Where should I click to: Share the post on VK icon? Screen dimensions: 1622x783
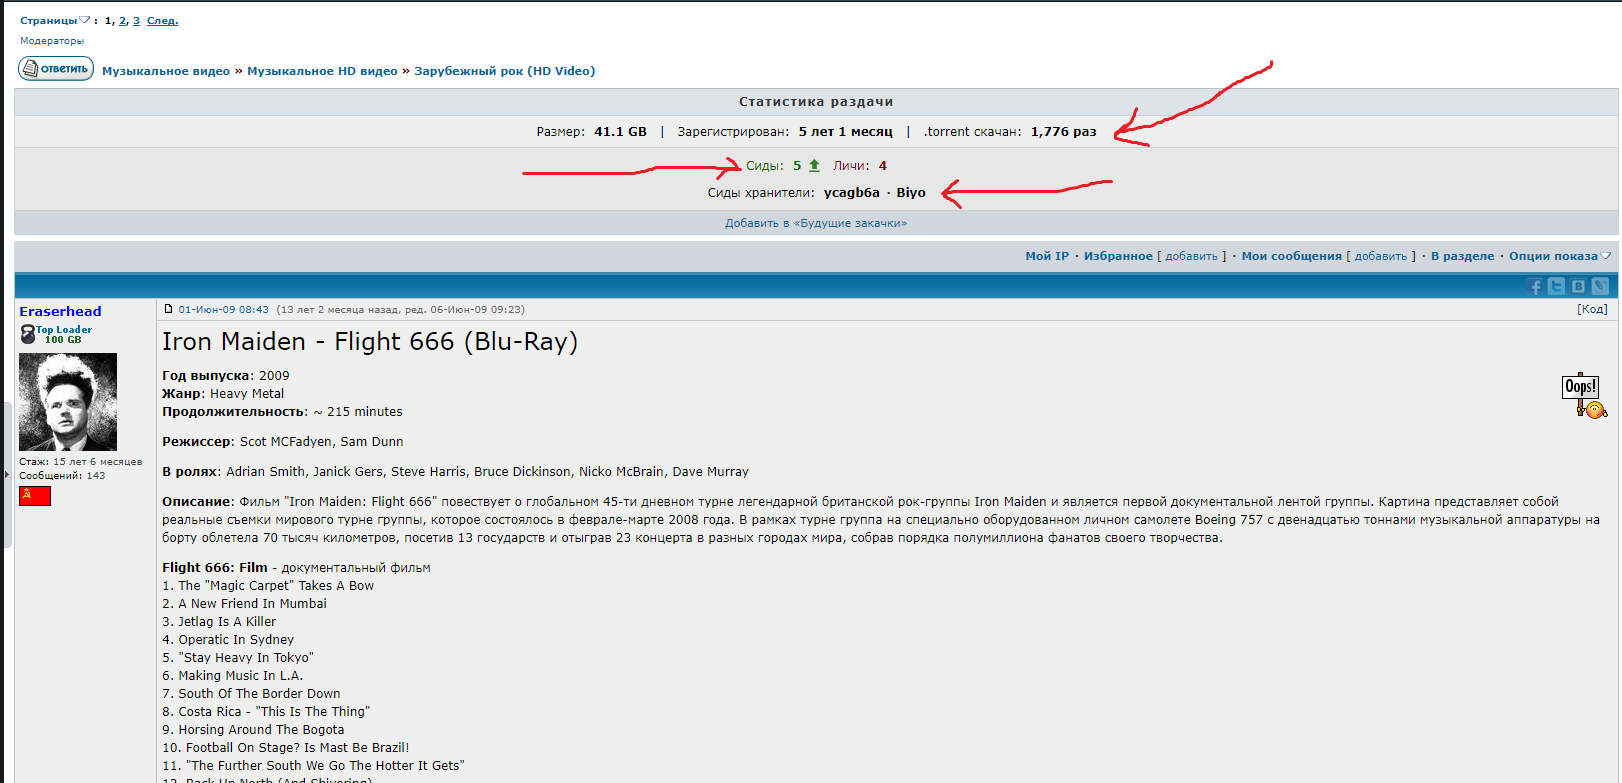[x=1578, y=287]
